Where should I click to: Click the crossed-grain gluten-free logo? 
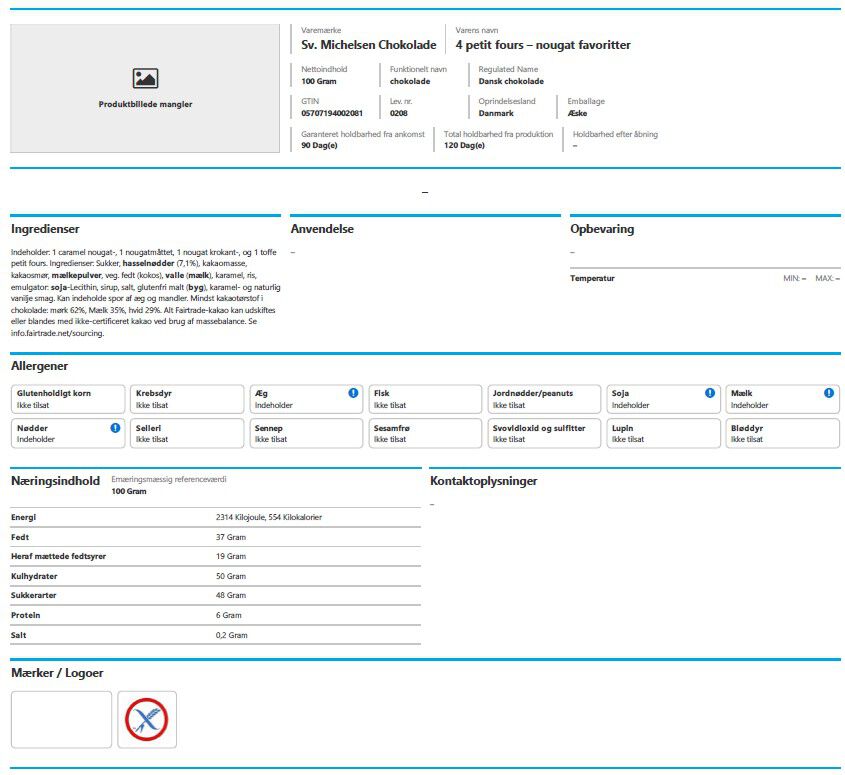click(x=147, y=719)
